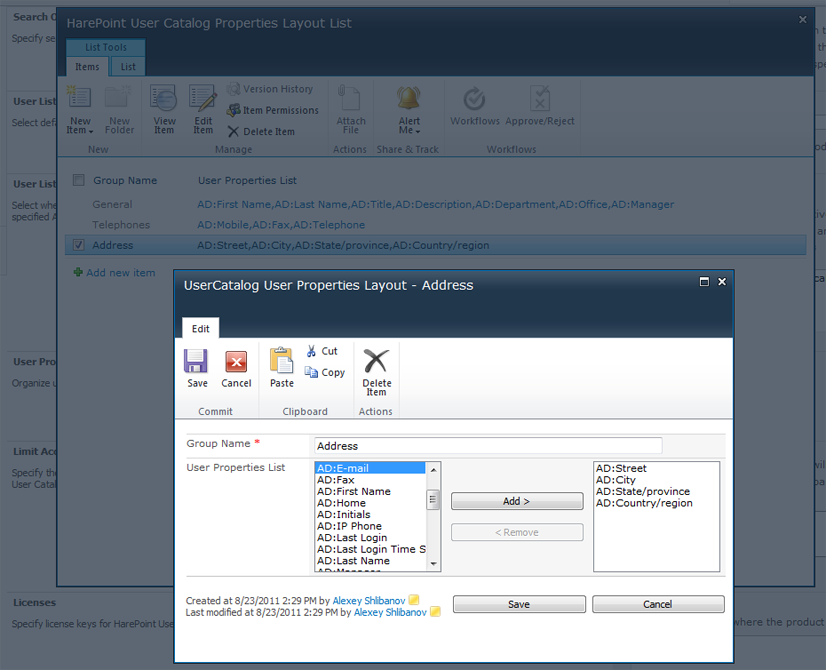
Task: Click into the Group Name input field
Action: pos(488,446)
